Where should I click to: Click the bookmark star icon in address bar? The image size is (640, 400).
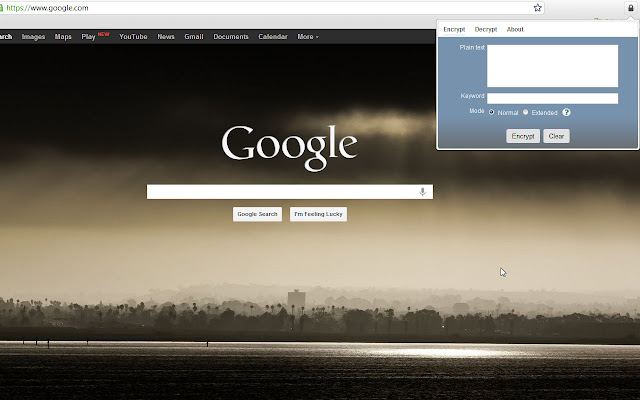[x=538, y=8]
